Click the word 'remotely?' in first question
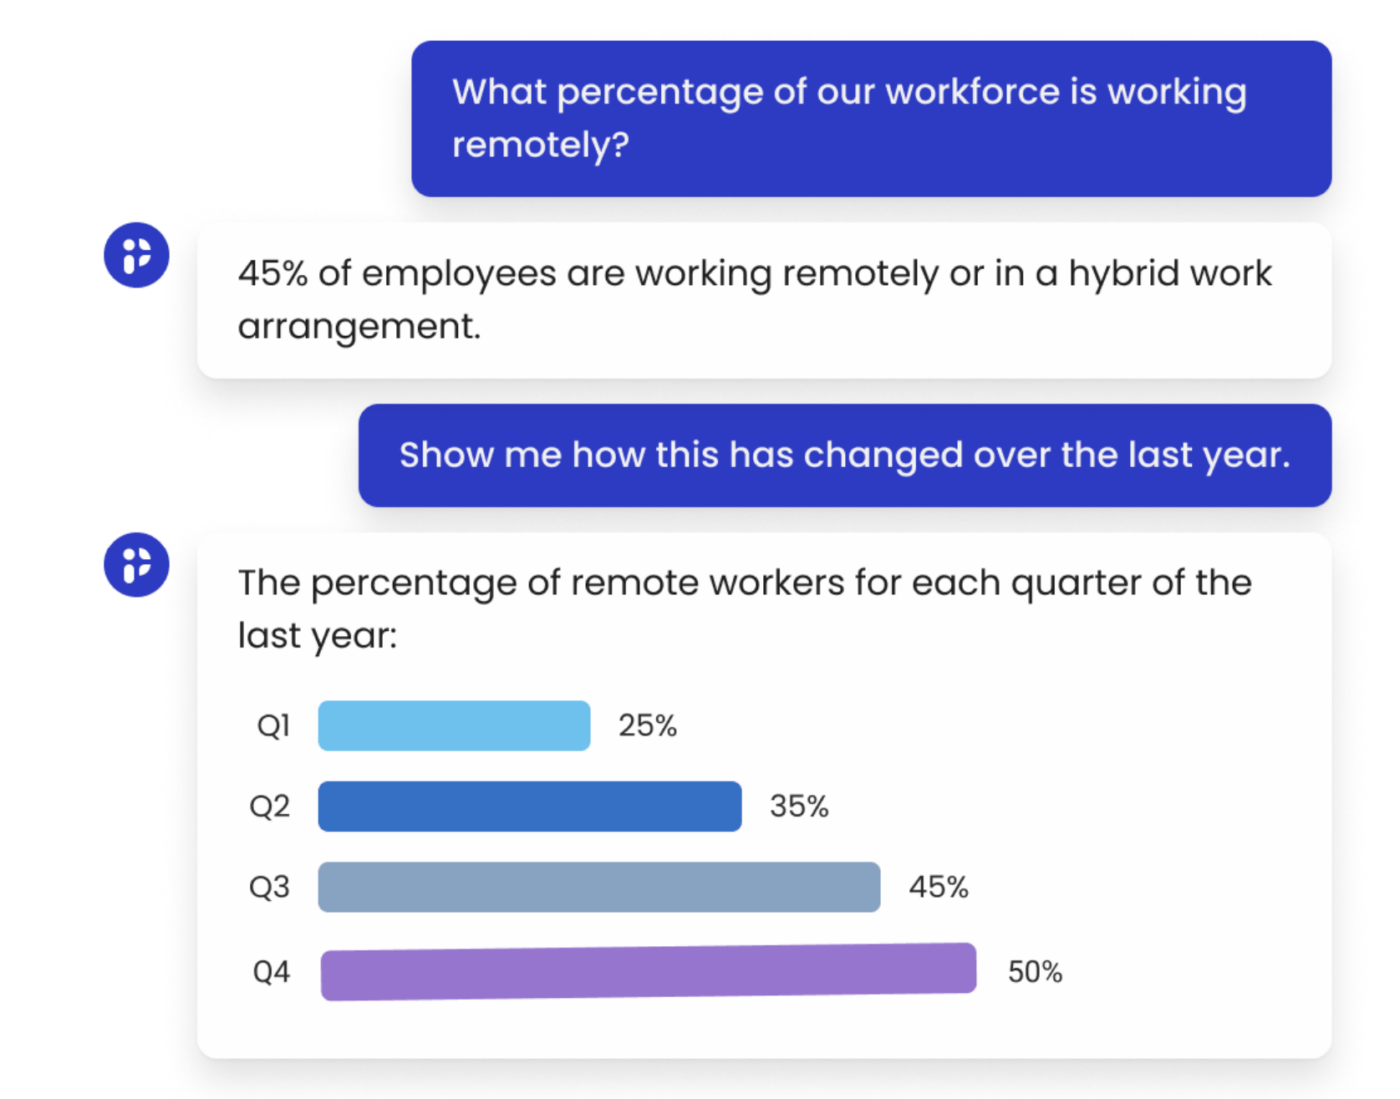 541,146
